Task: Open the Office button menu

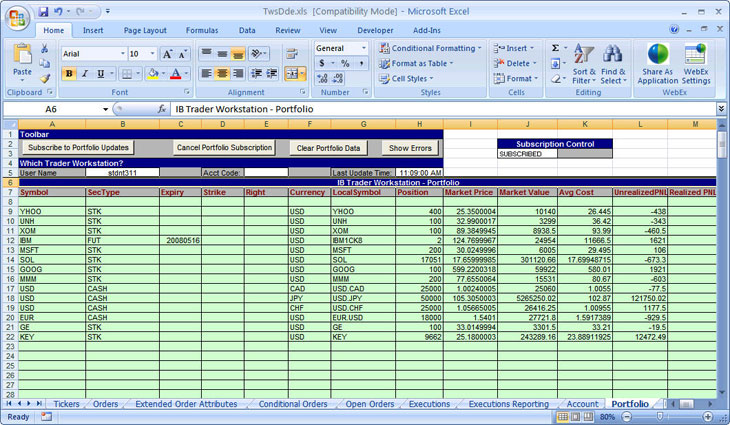Action: point(18,18)
